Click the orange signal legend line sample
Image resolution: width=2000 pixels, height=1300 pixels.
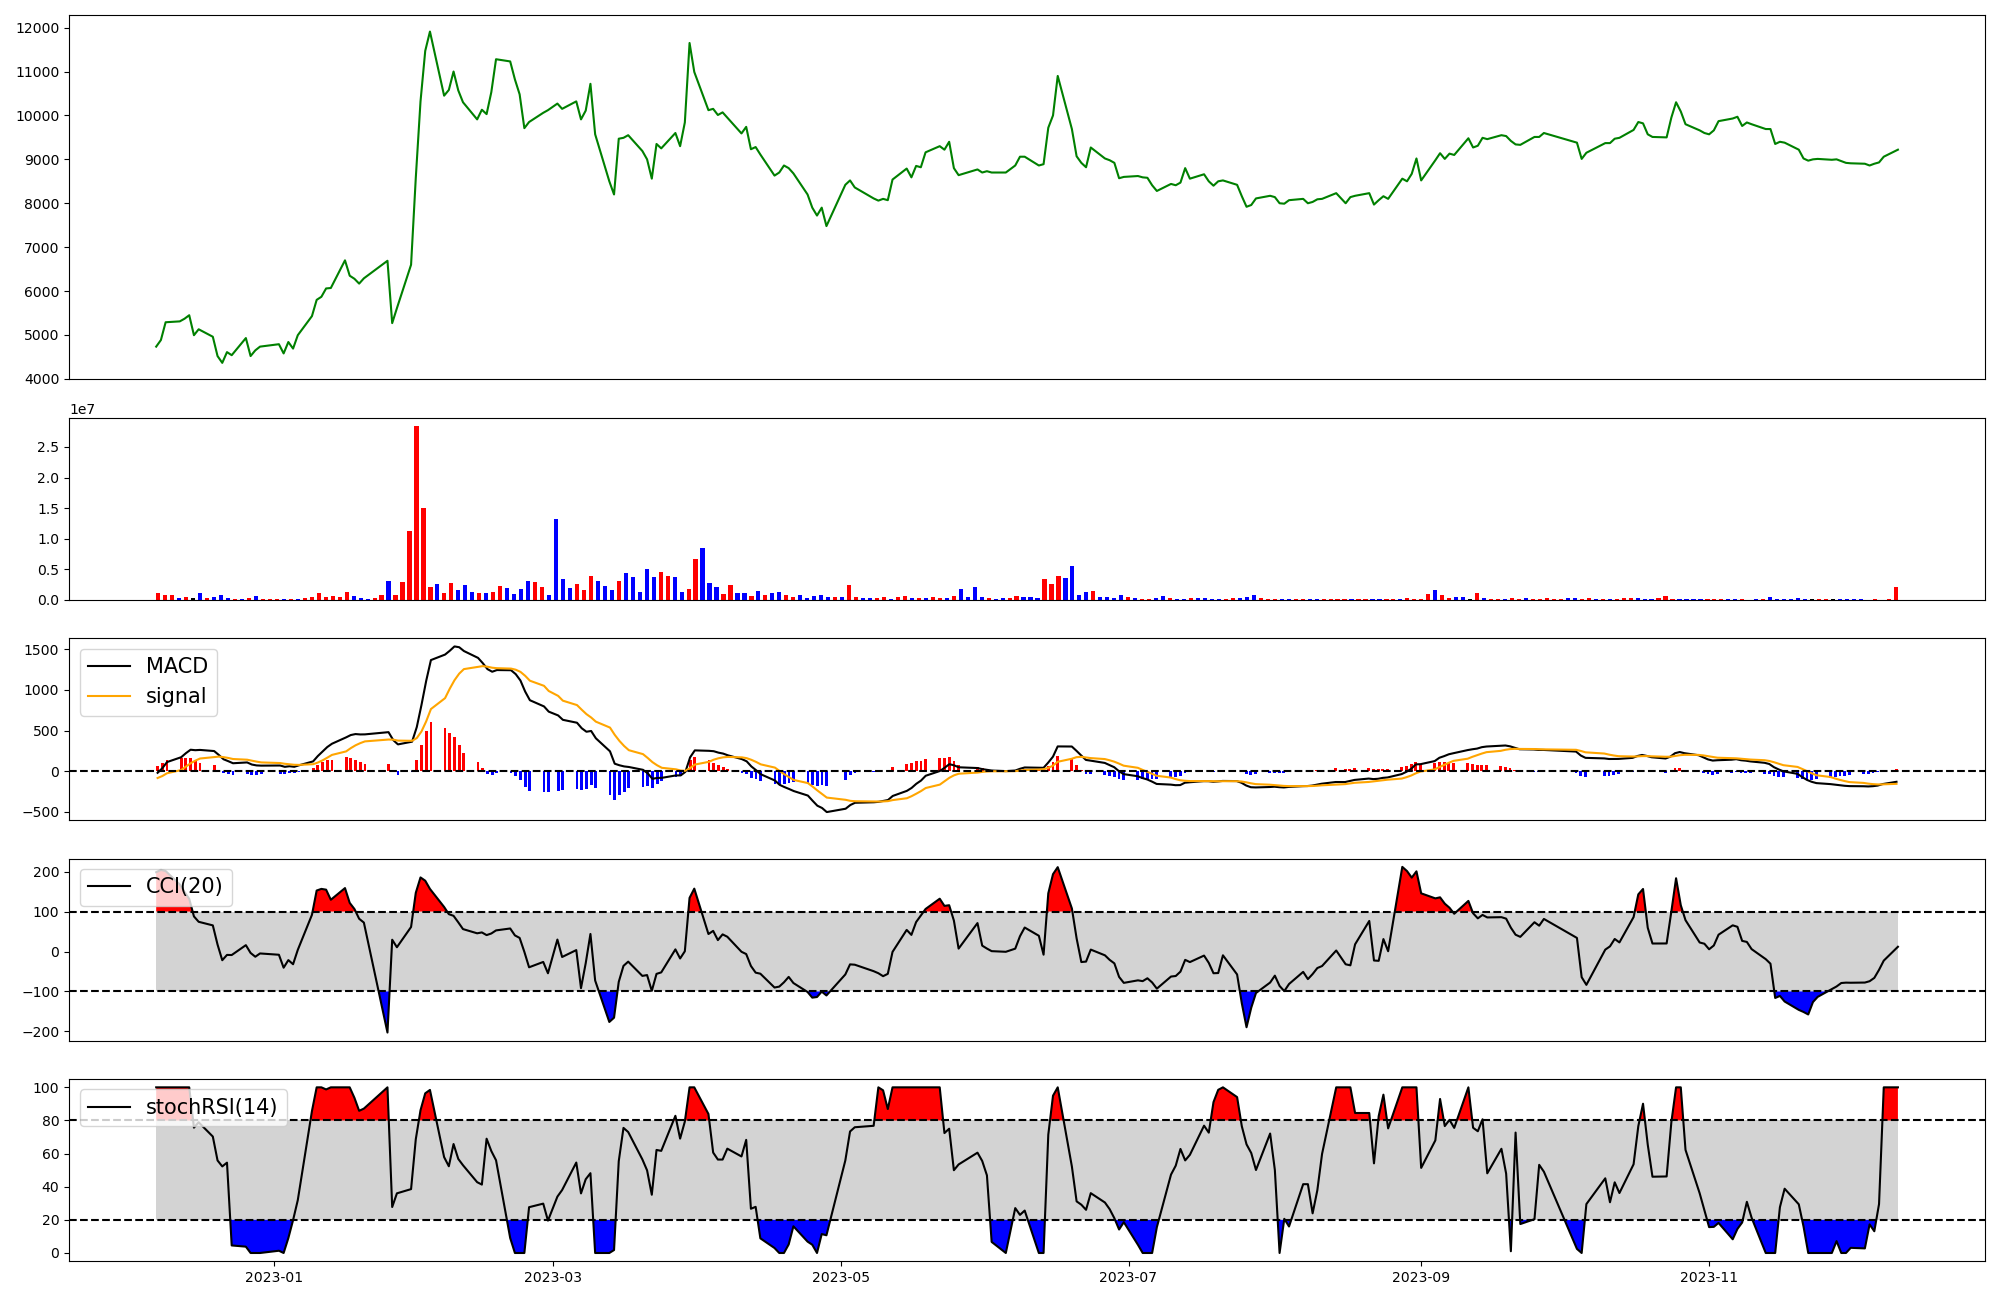[x=110, y=696]
